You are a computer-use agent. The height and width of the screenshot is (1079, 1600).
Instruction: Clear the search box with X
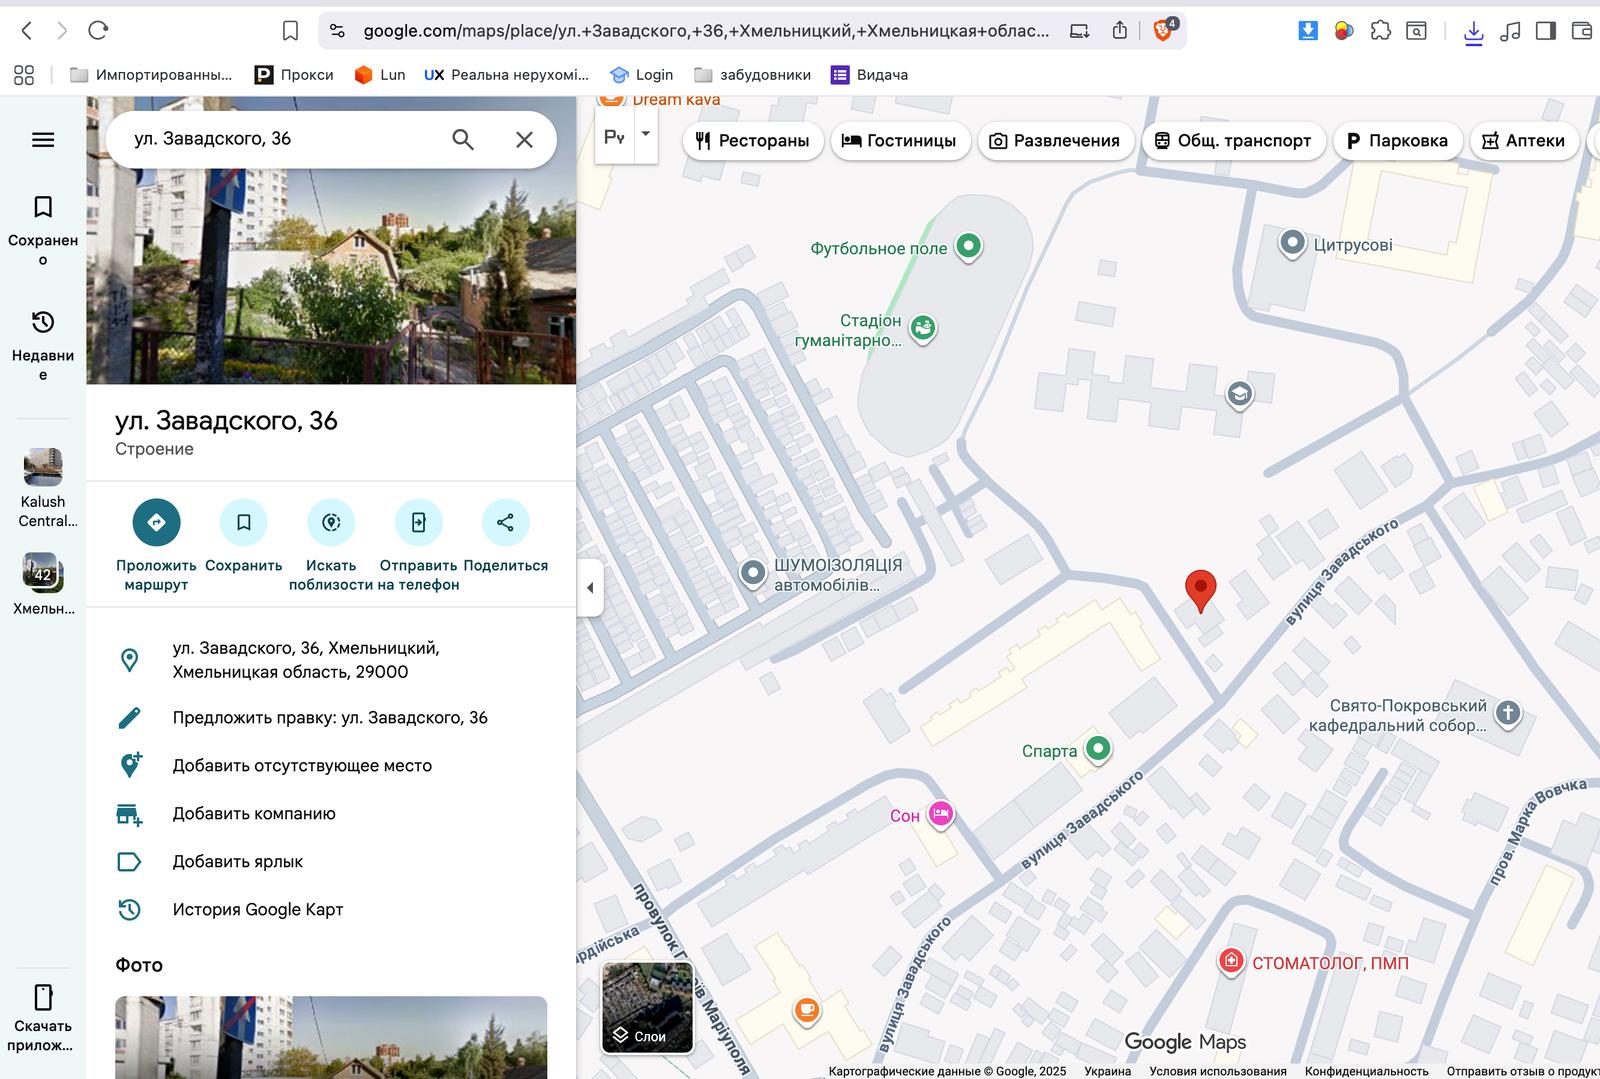pos(524,140)
